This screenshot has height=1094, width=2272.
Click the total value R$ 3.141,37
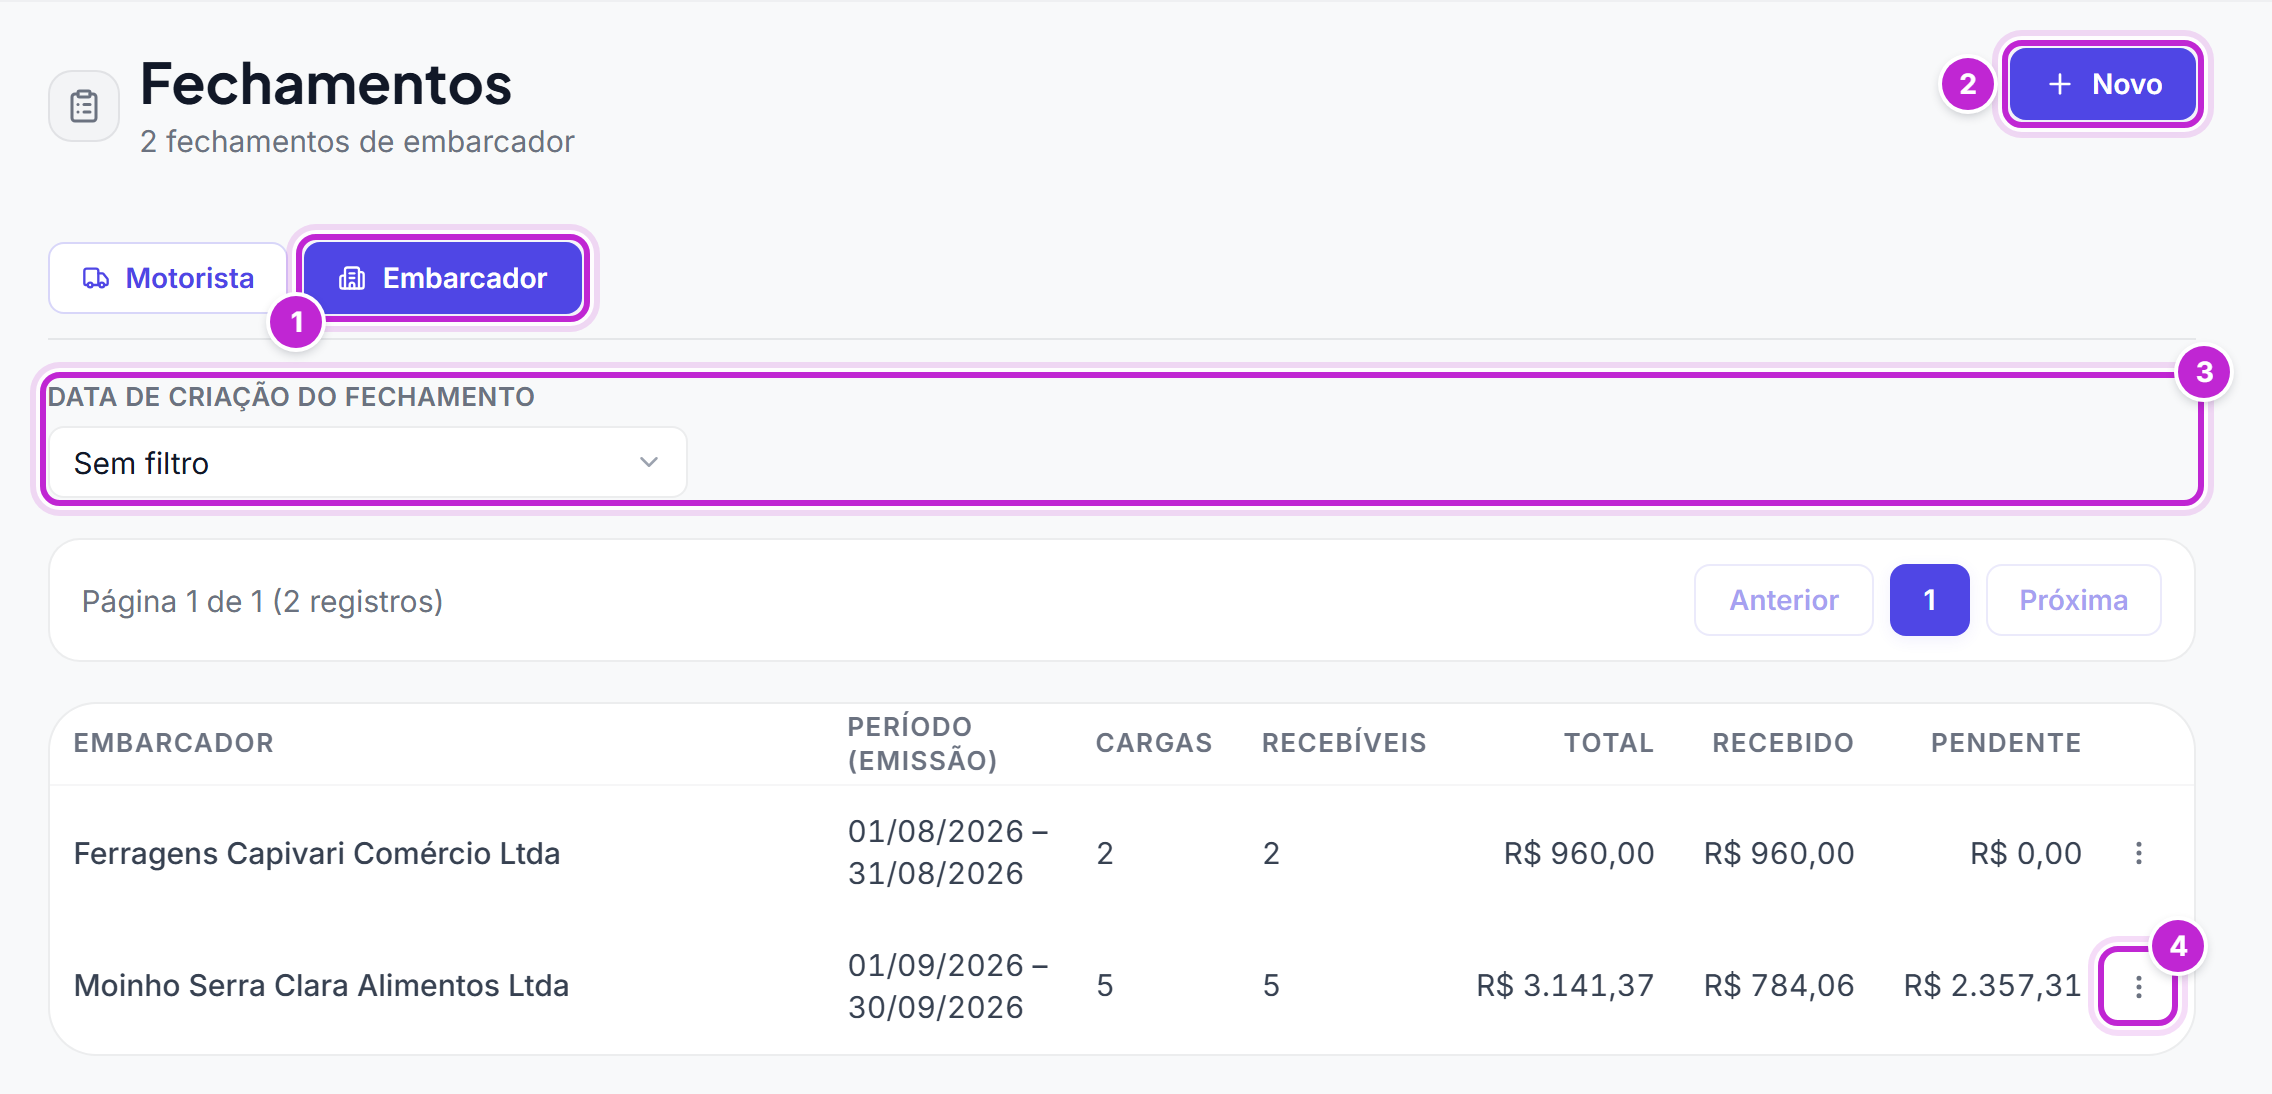click(1565, 985)
